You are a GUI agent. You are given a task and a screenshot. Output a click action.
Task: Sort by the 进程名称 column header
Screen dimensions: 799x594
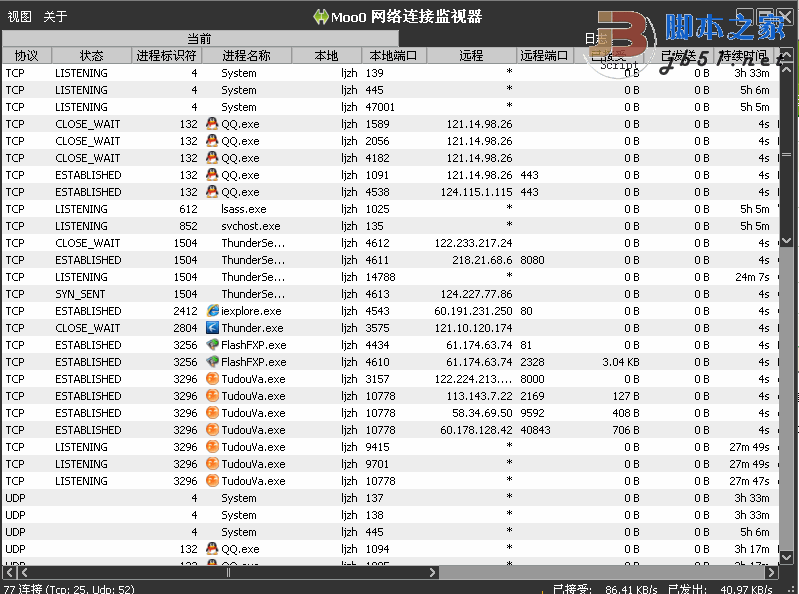(247, 56)
